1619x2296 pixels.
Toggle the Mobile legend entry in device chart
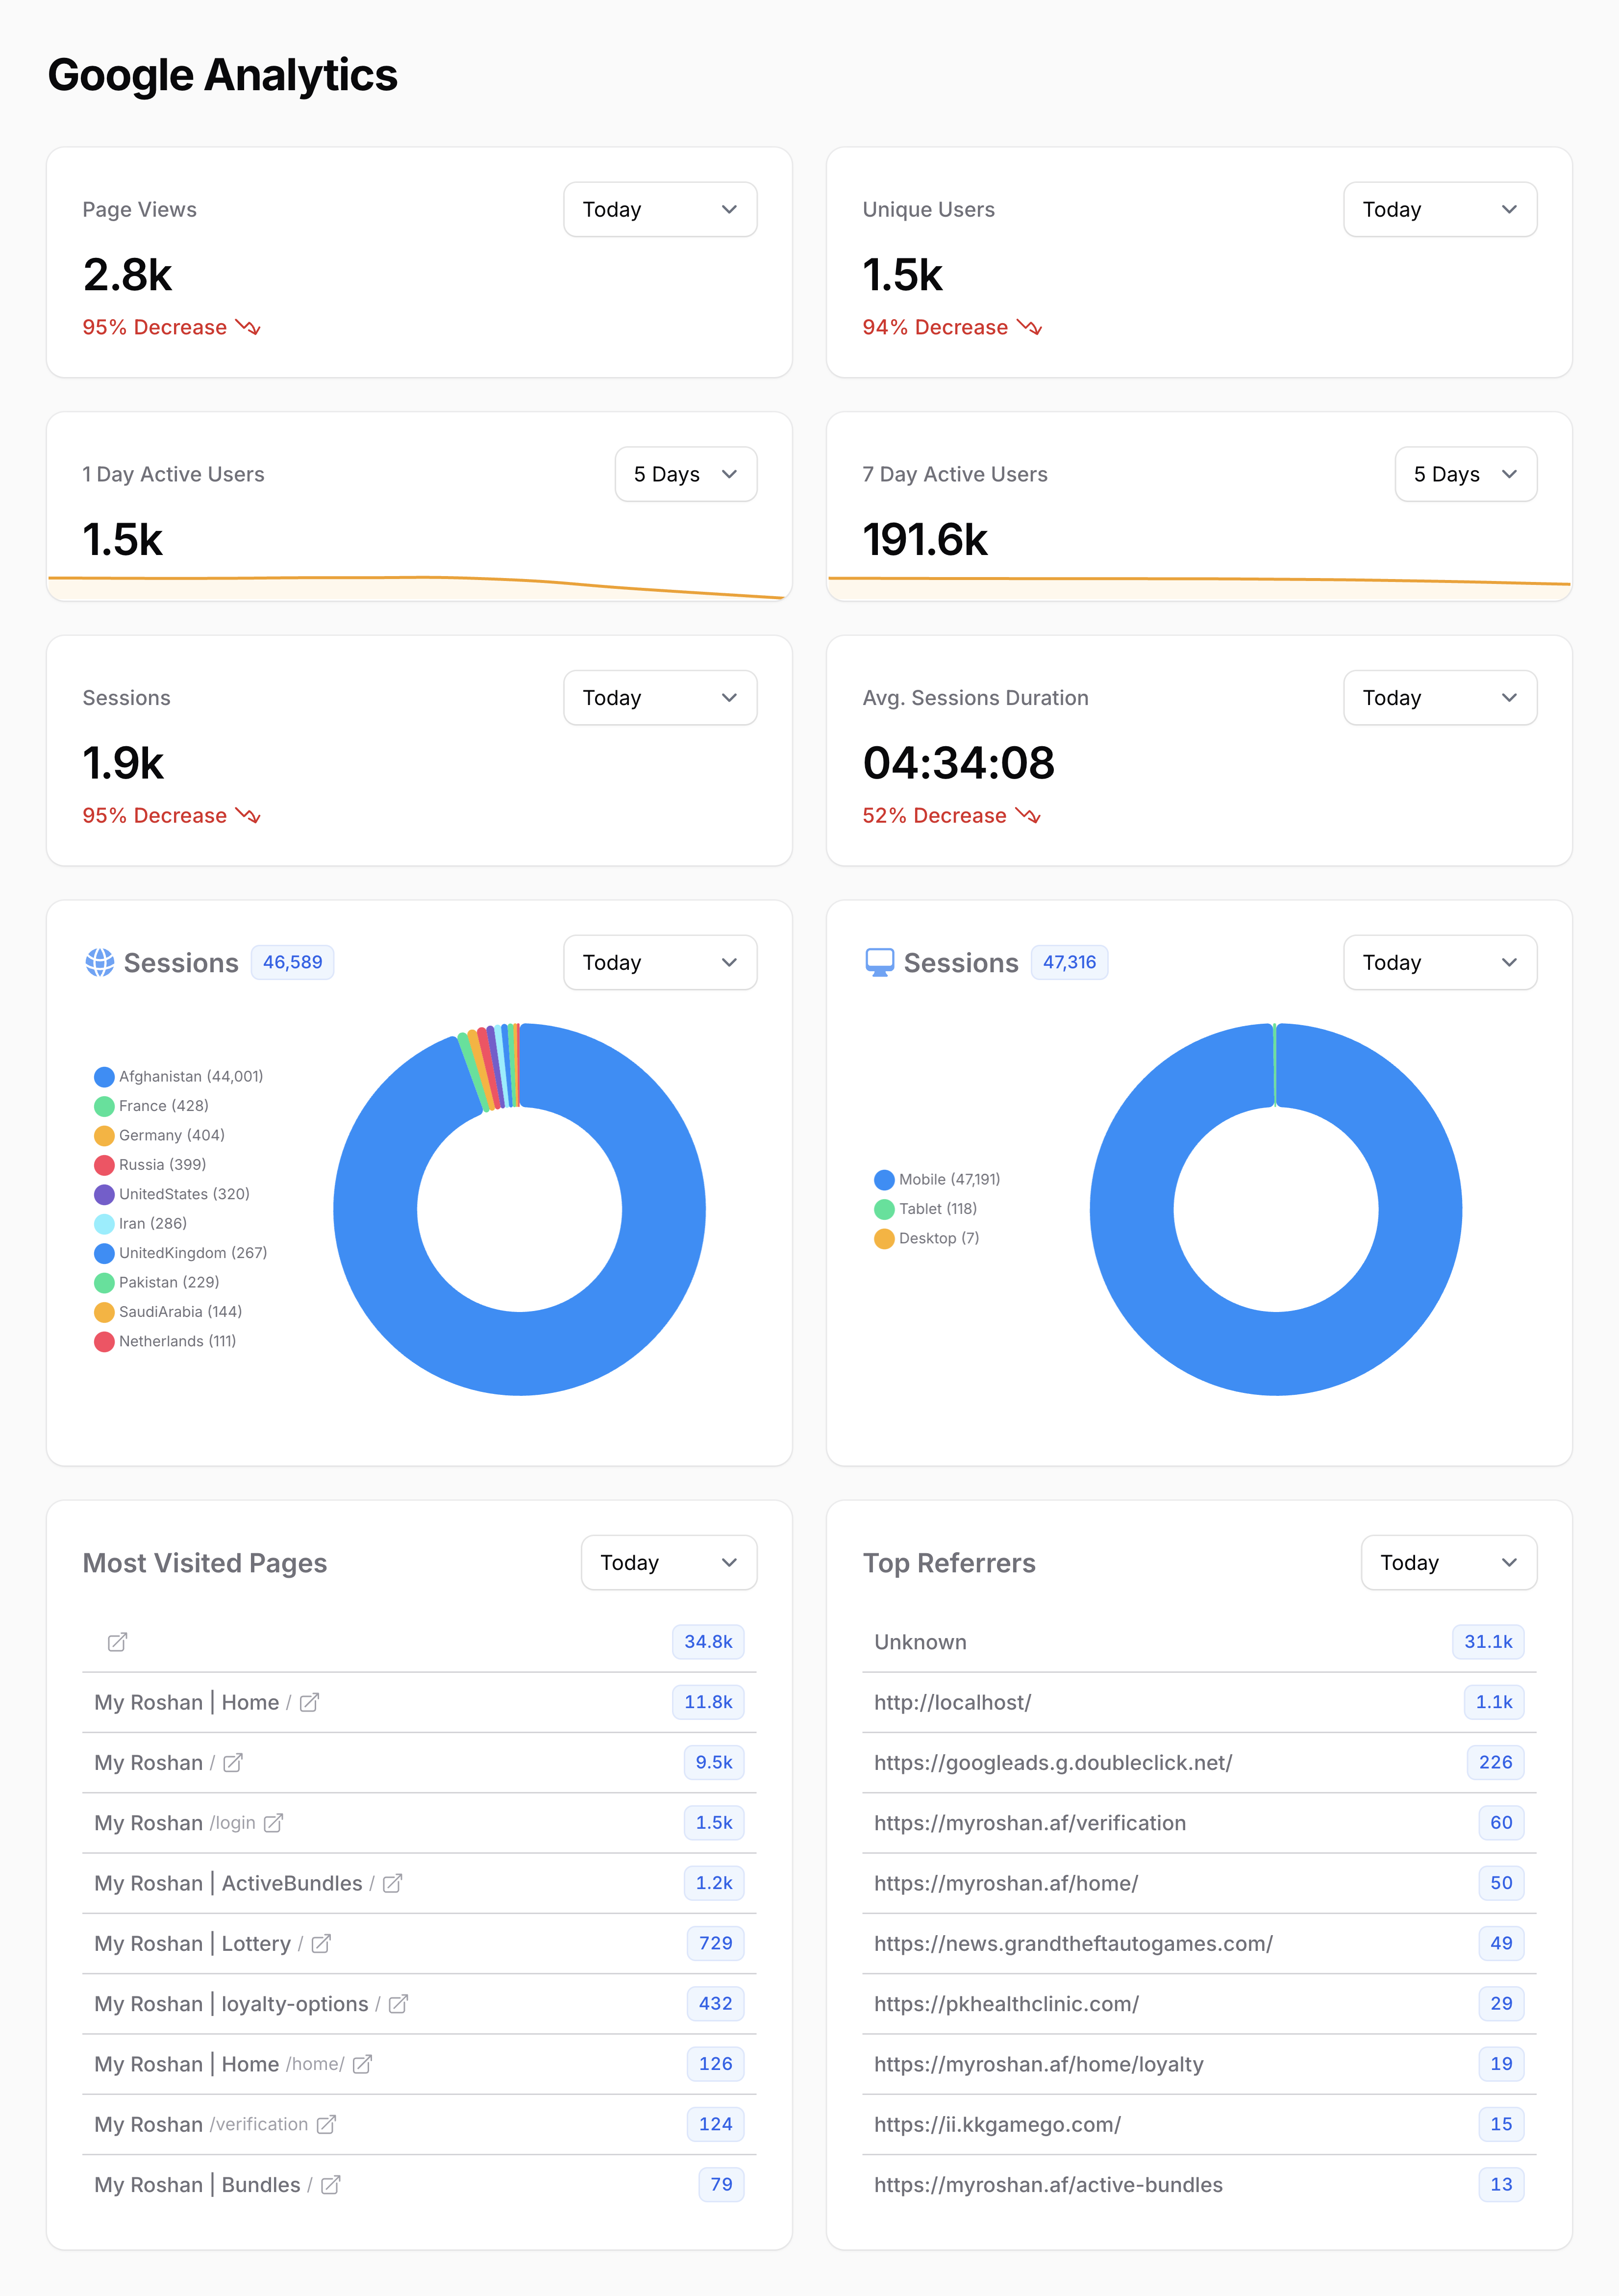(937, 1179)
